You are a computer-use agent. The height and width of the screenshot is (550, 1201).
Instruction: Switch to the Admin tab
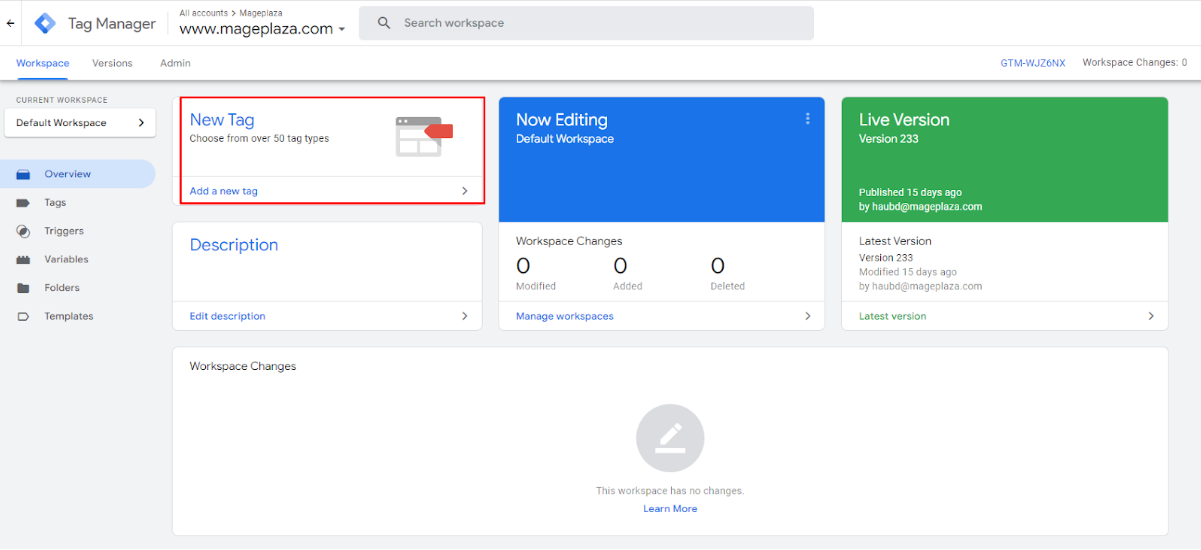click(175, 63)
